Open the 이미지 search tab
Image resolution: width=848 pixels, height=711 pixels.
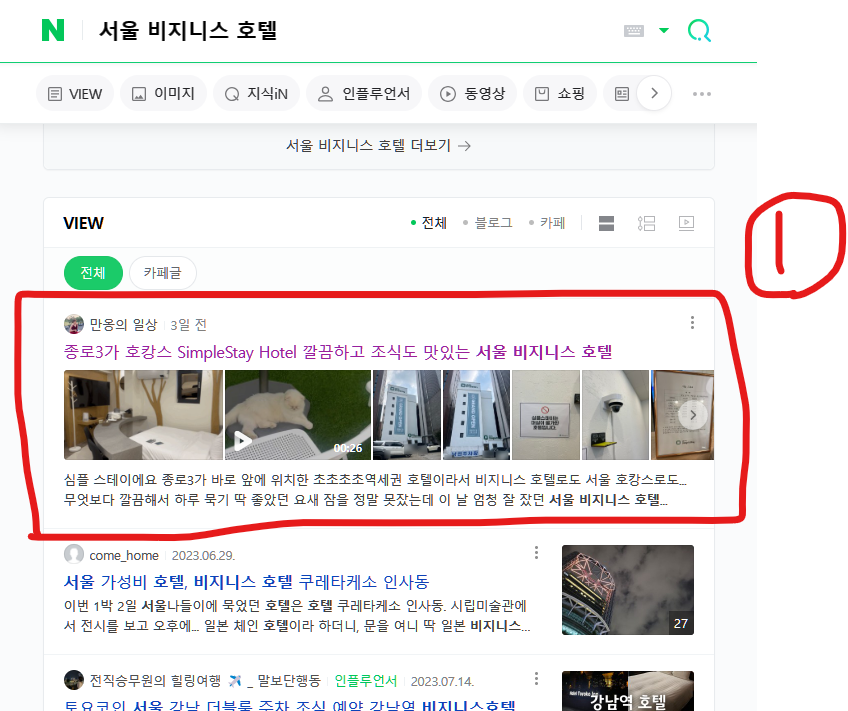163,94
